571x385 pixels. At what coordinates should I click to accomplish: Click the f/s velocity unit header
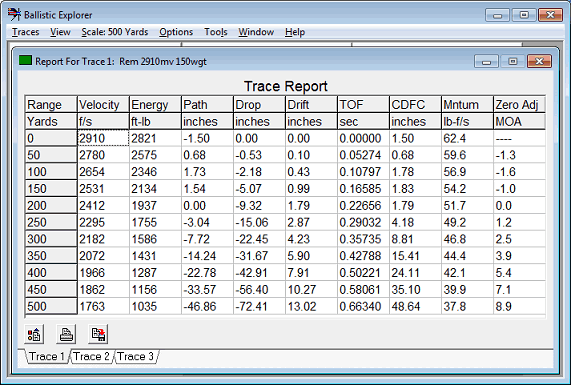[103, 121]
